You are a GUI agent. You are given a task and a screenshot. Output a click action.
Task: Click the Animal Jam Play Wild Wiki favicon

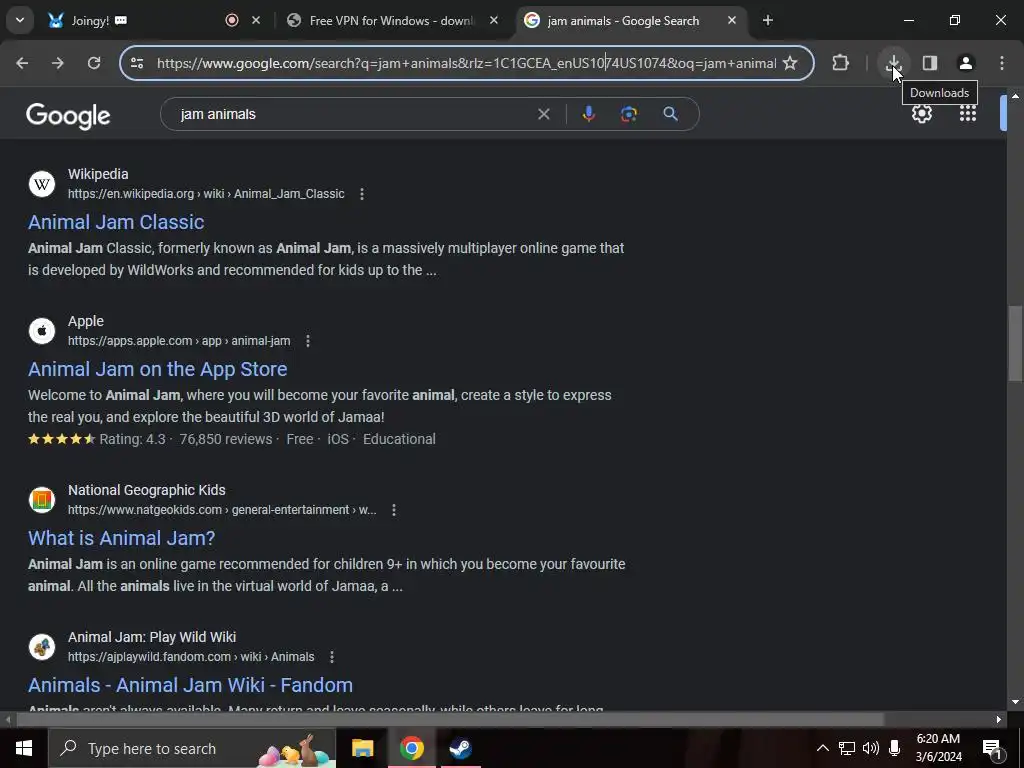click(42, 647)
